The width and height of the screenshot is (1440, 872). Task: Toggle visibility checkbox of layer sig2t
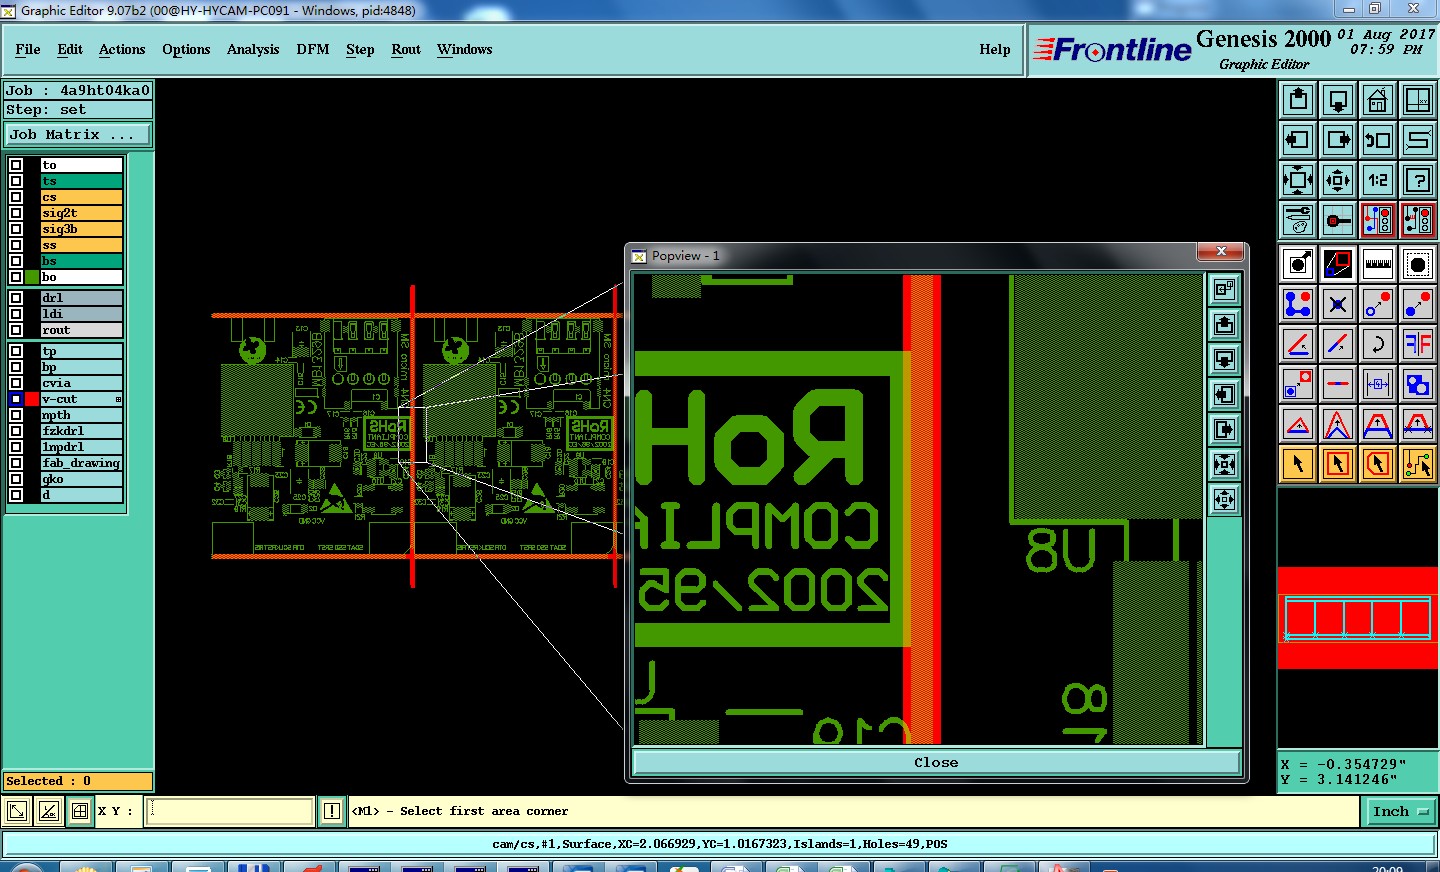(16, 213)
